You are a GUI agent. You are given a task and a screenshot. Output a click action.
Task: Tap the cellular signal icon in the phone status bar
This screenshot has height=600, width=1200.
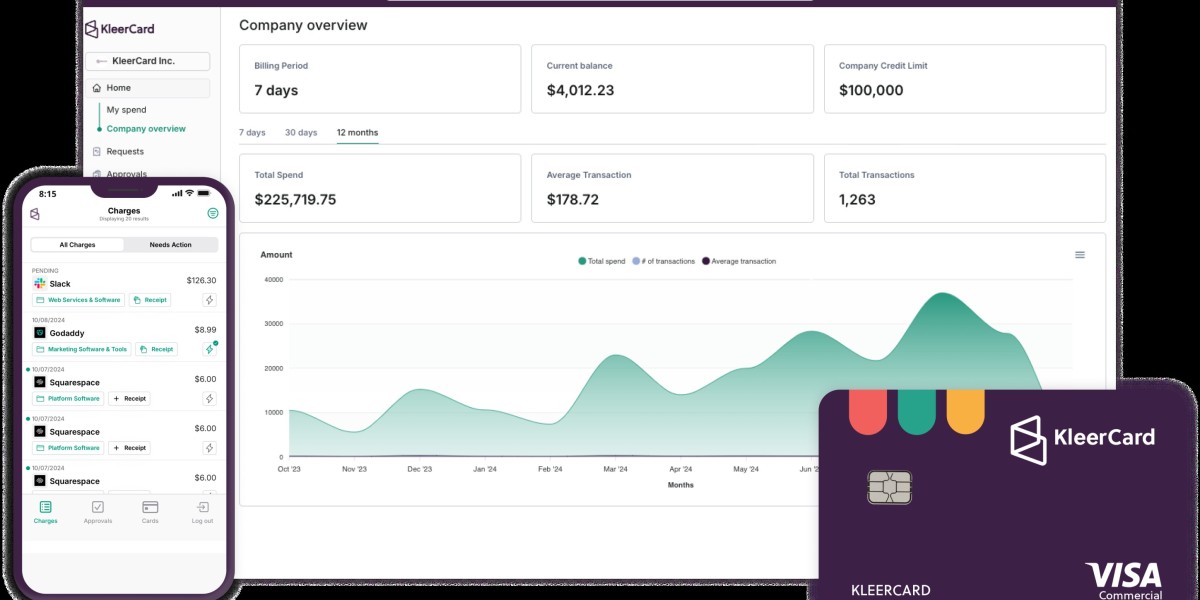point(177,193)
